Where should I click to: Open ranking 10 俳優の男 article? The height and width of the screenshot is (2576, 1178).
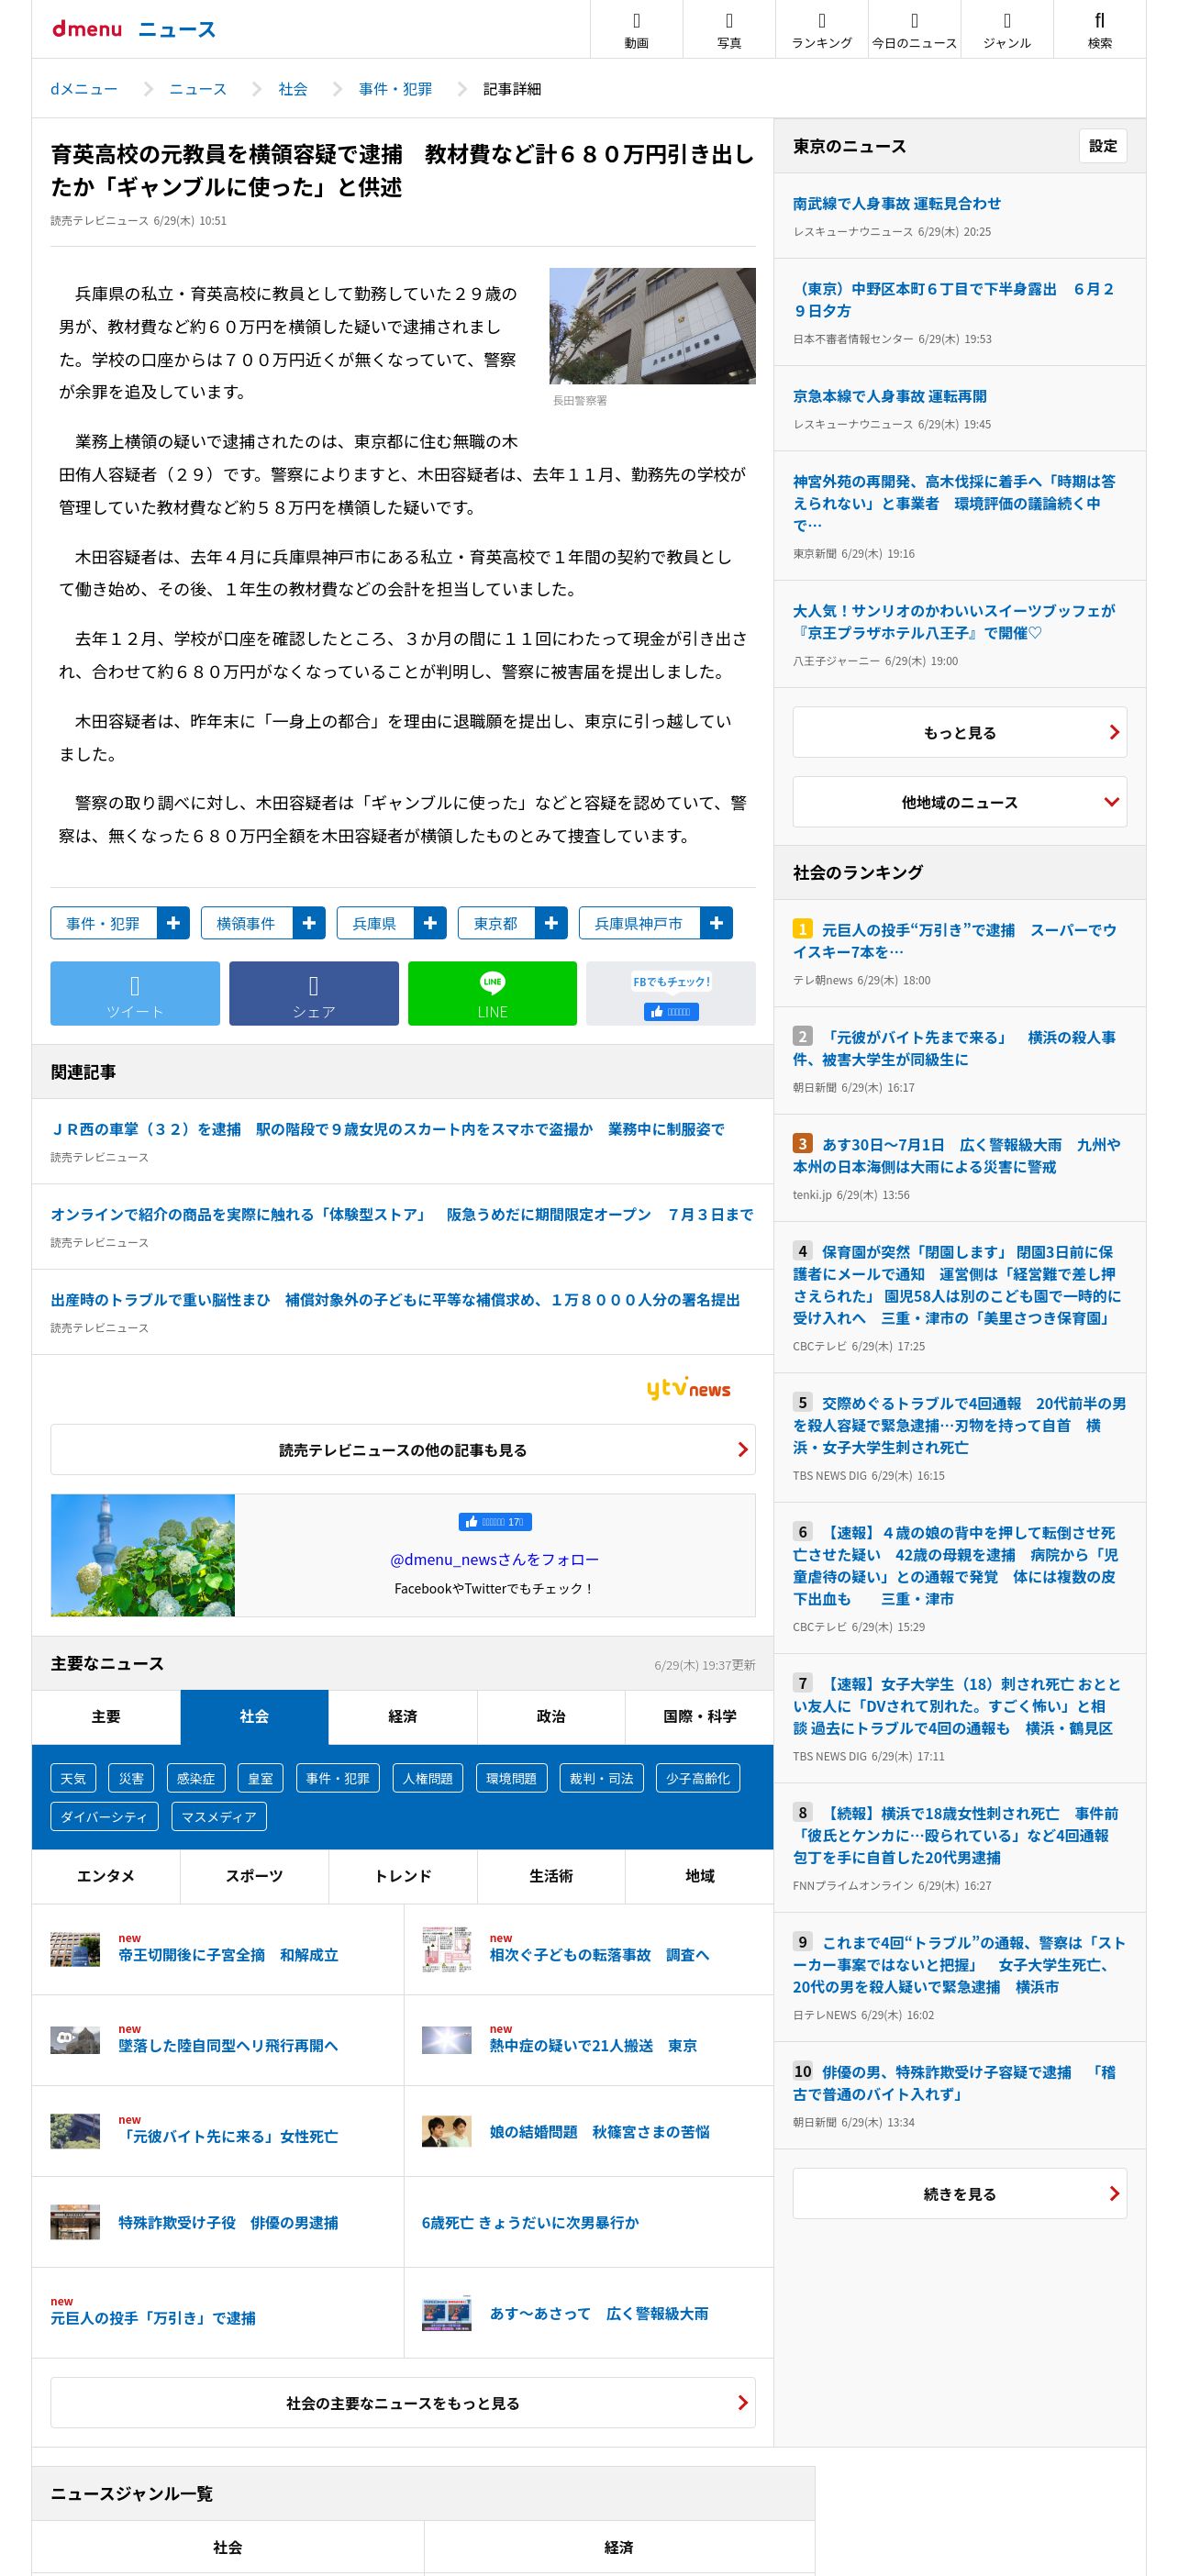tap(960, 2083)
